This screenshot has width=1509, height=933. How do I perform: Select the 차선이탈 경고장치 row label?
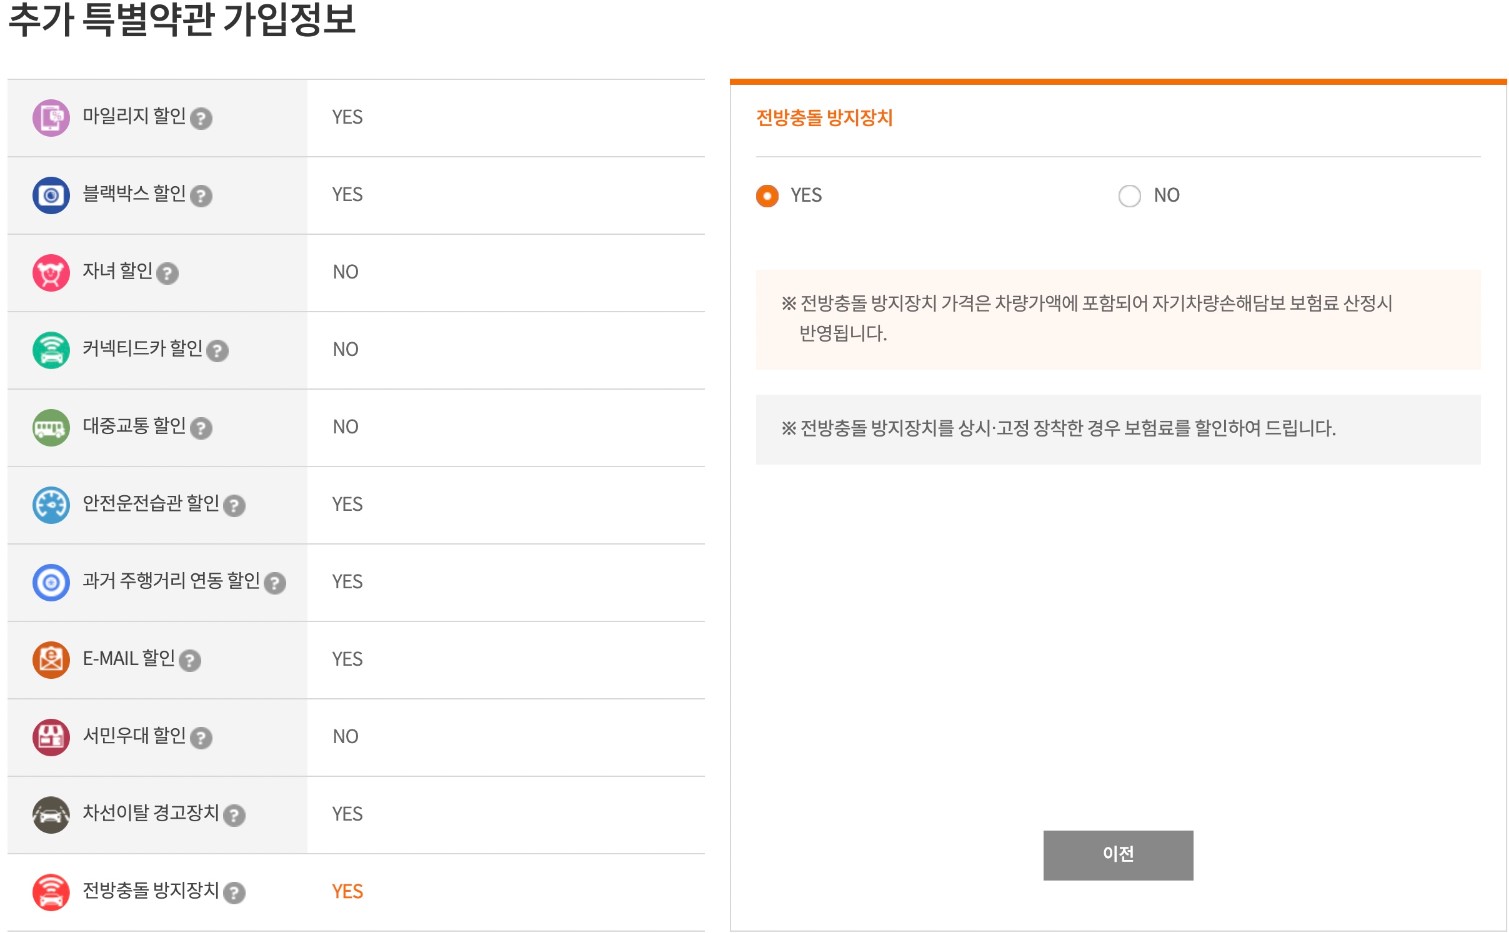click(x=151, y=813)
